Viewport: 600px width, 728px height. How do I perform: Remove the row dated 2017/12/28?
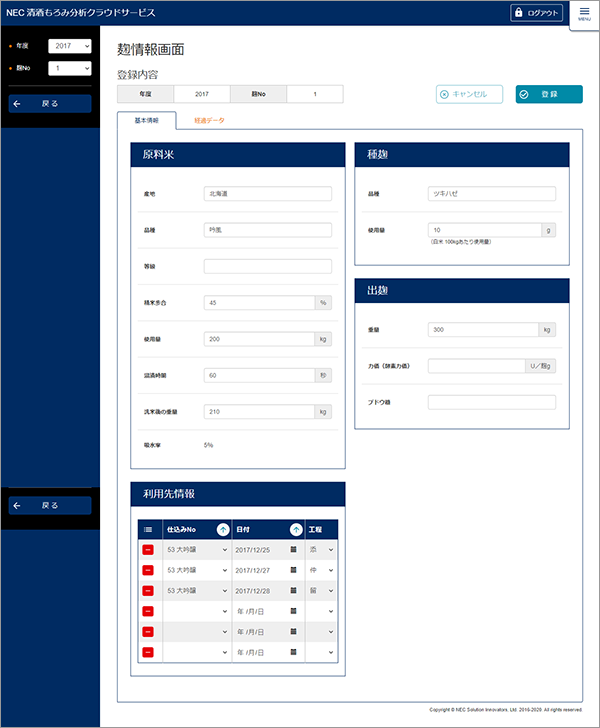coord(148,590)
